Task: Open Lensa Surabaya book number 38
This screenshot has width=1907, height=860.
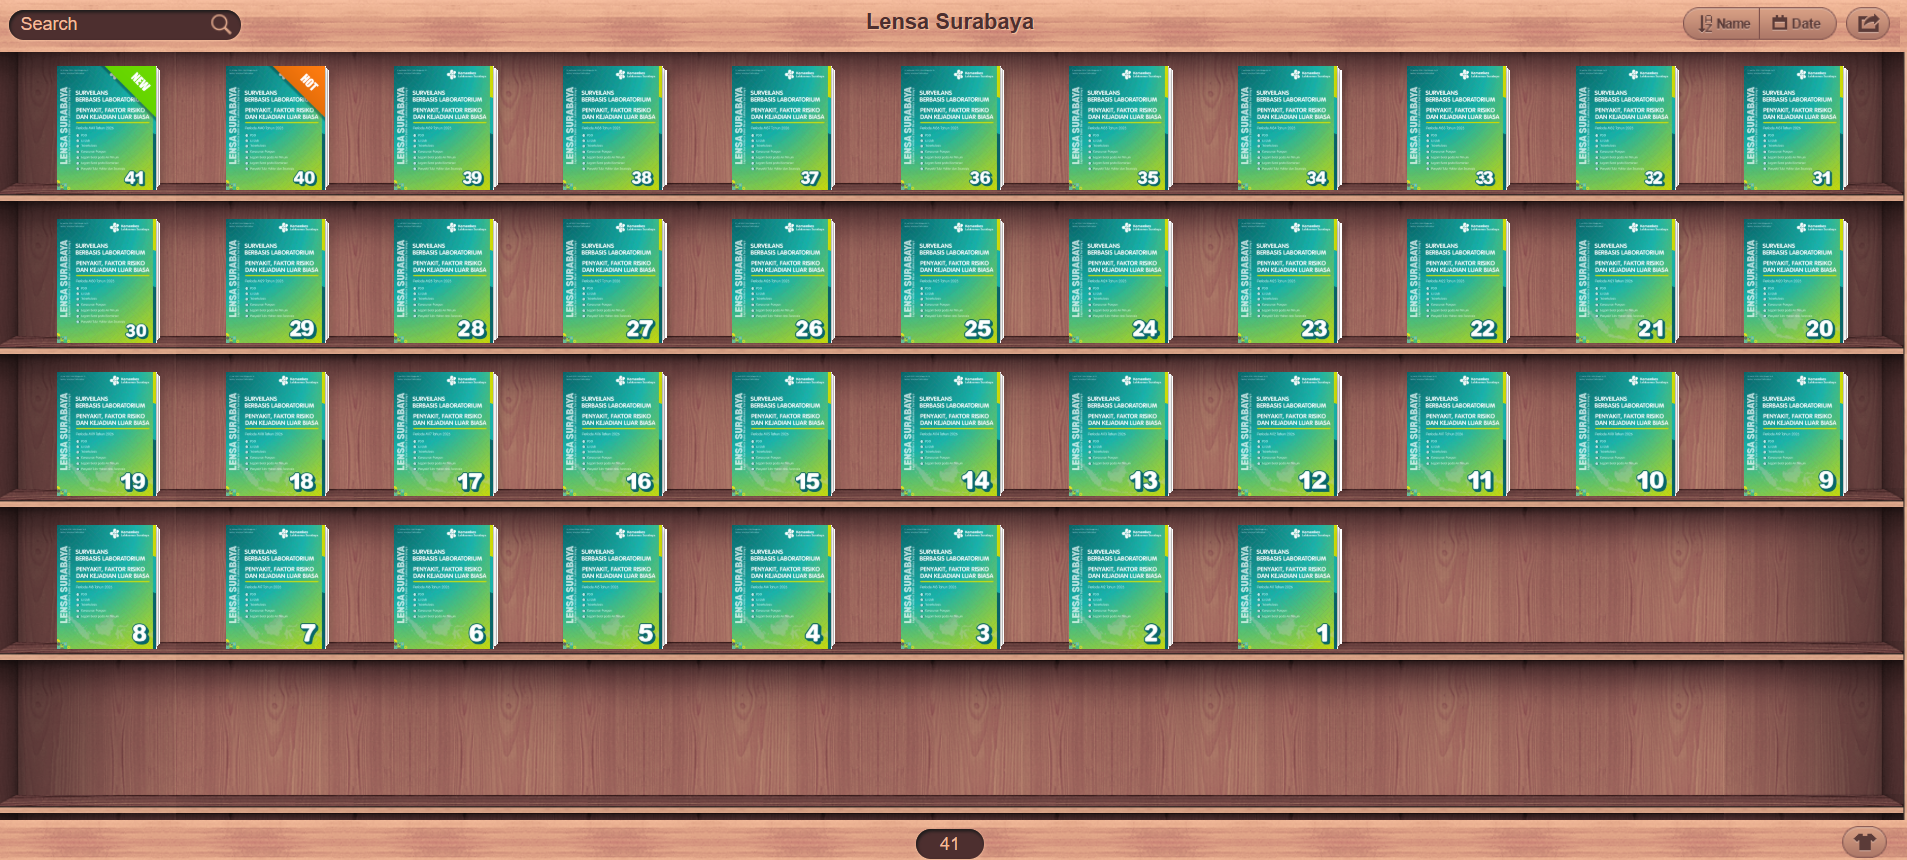Action: 614,128
